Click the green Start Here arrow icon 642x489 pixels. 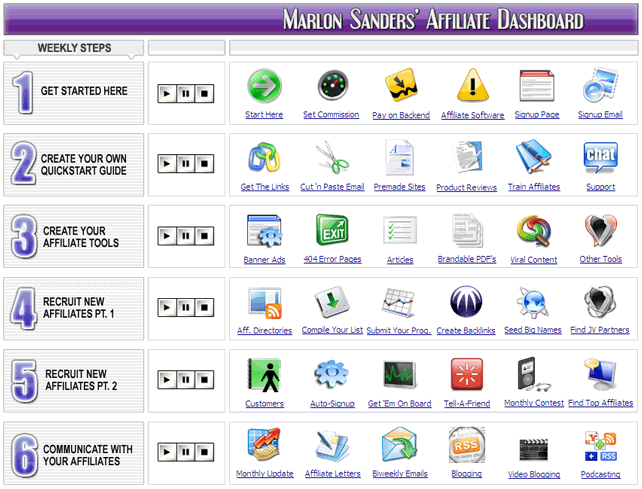click(x=264, y=87)
